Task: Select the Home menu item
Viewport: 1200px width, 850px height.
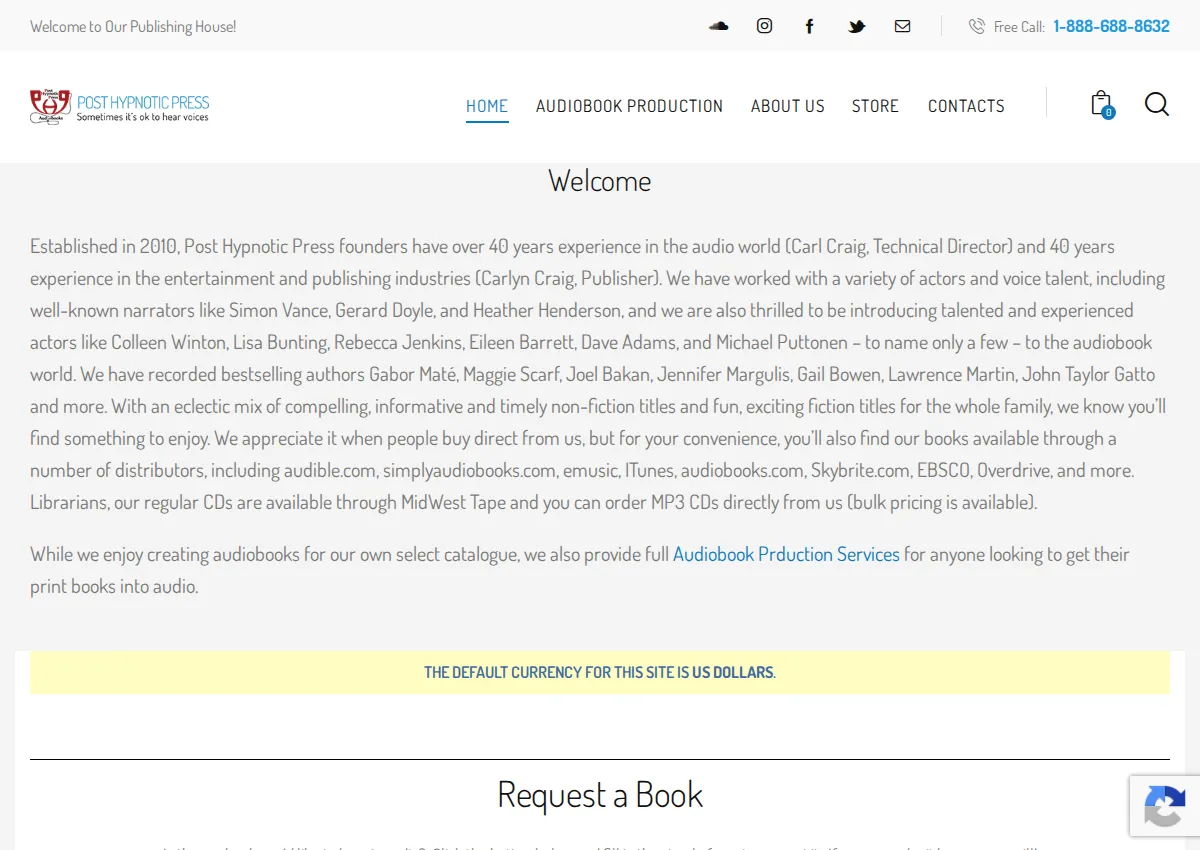Action: tap(487, 106)
